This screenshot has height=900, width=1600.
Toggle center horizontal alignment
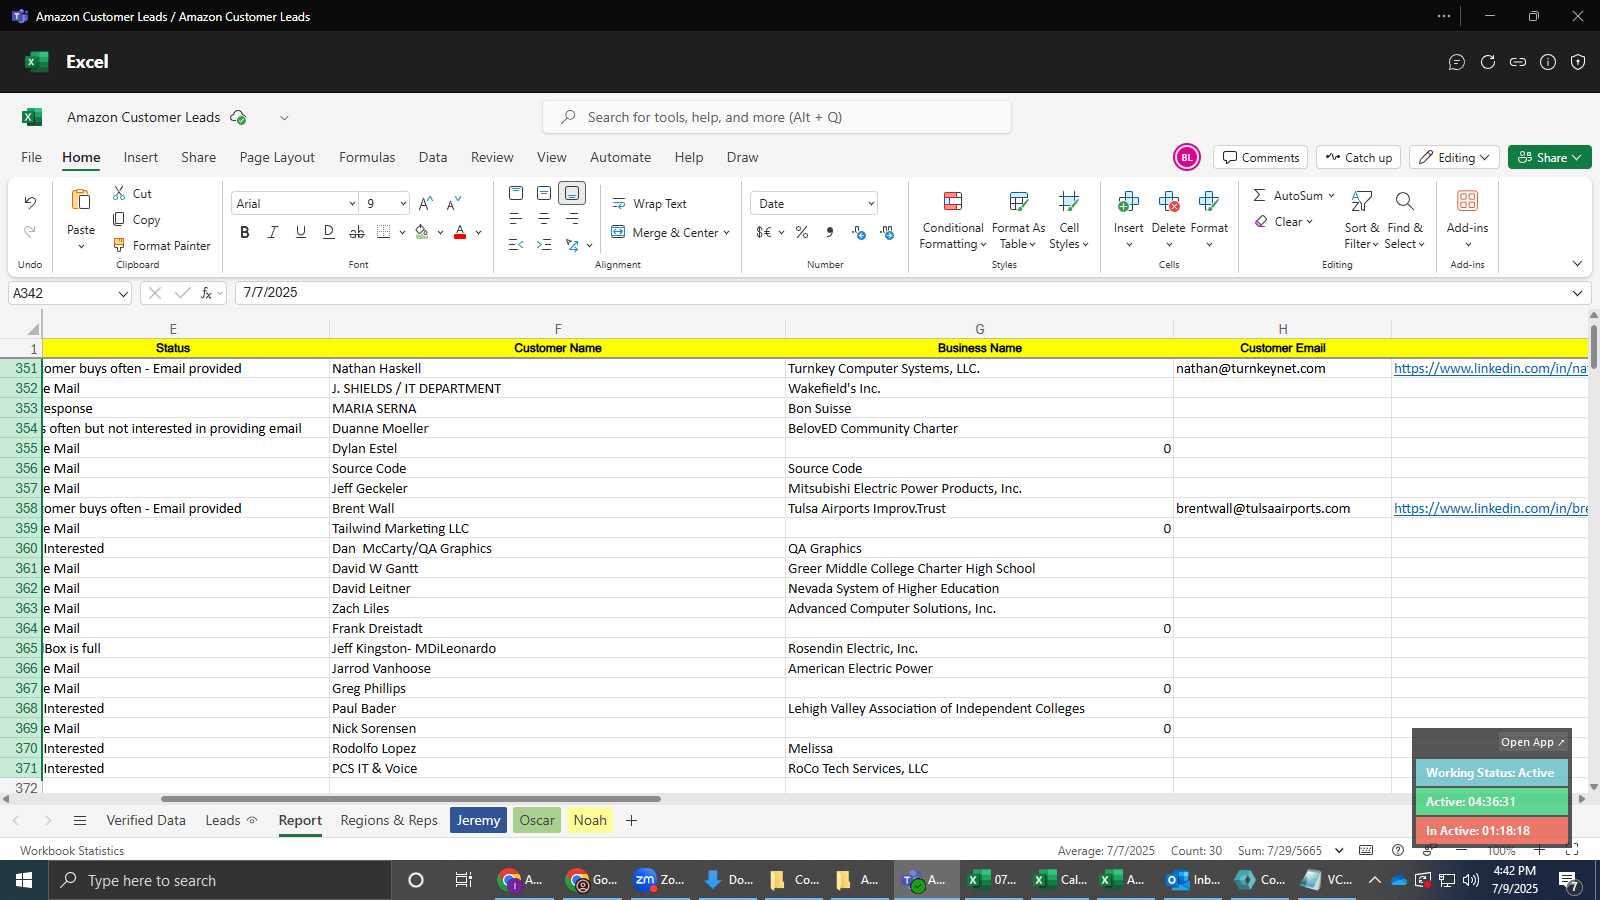click(x=544, y=218)
